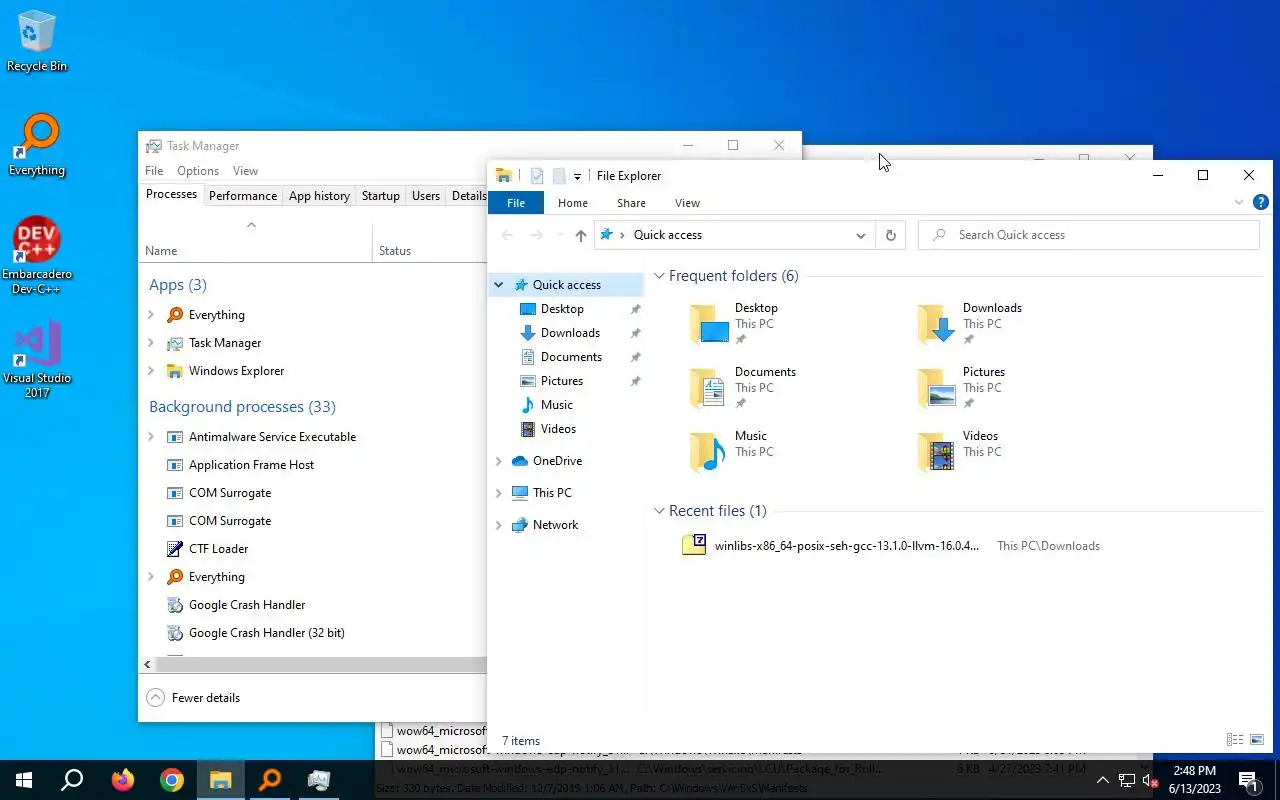Click Refresh button in address bar
Image resolution: width=1280 pixels, height=800 pixels.
[x=890, y=235]
